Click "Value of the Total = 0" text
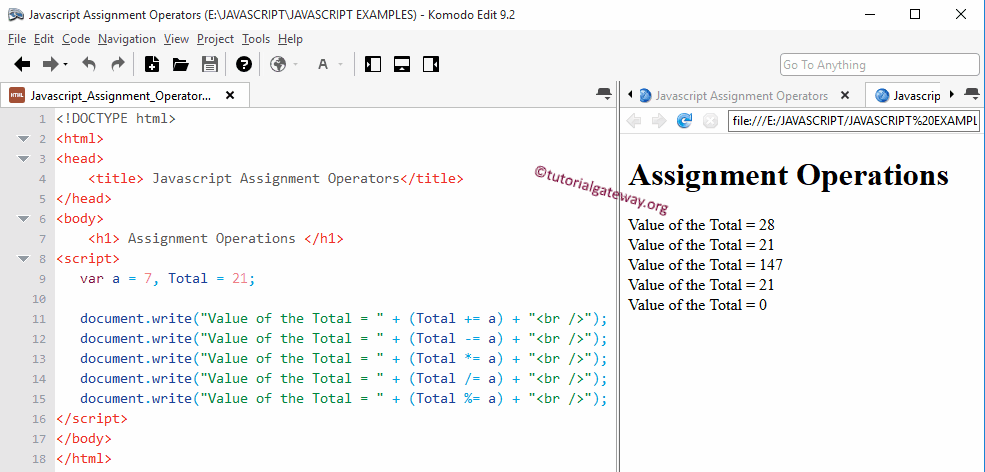The image size is (985, 472). 697,305
